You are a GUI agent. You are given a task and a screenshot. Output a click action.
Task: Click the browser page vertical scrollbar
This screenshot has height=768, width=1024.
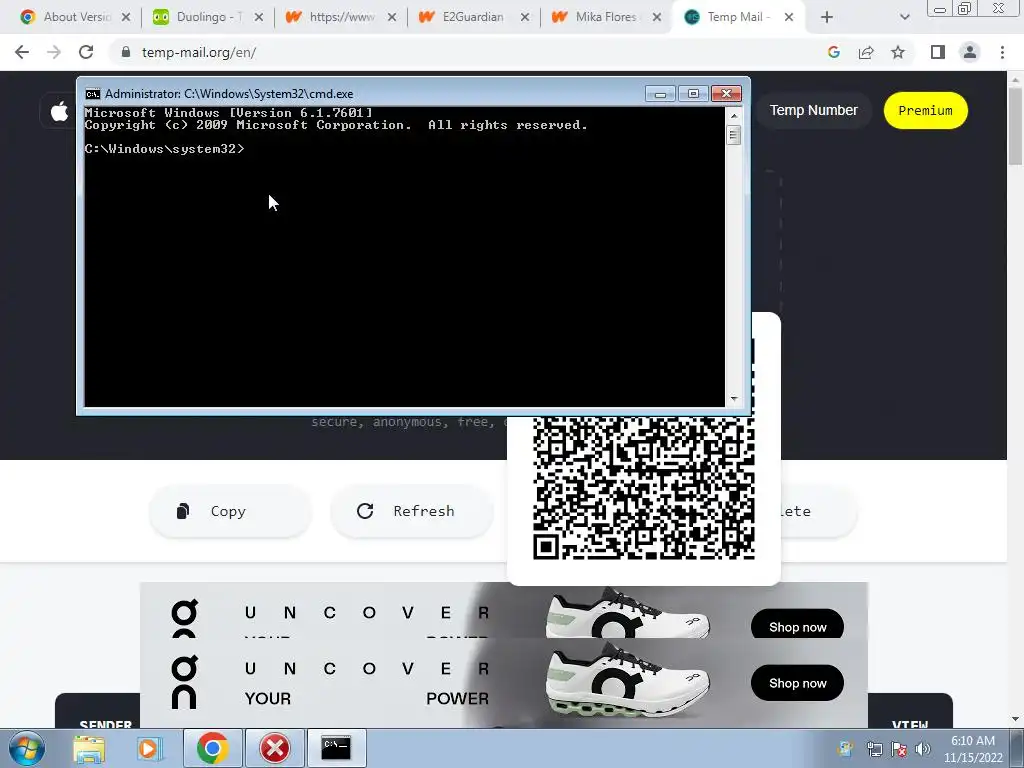pyautogui.click(x=1015, y=125)
